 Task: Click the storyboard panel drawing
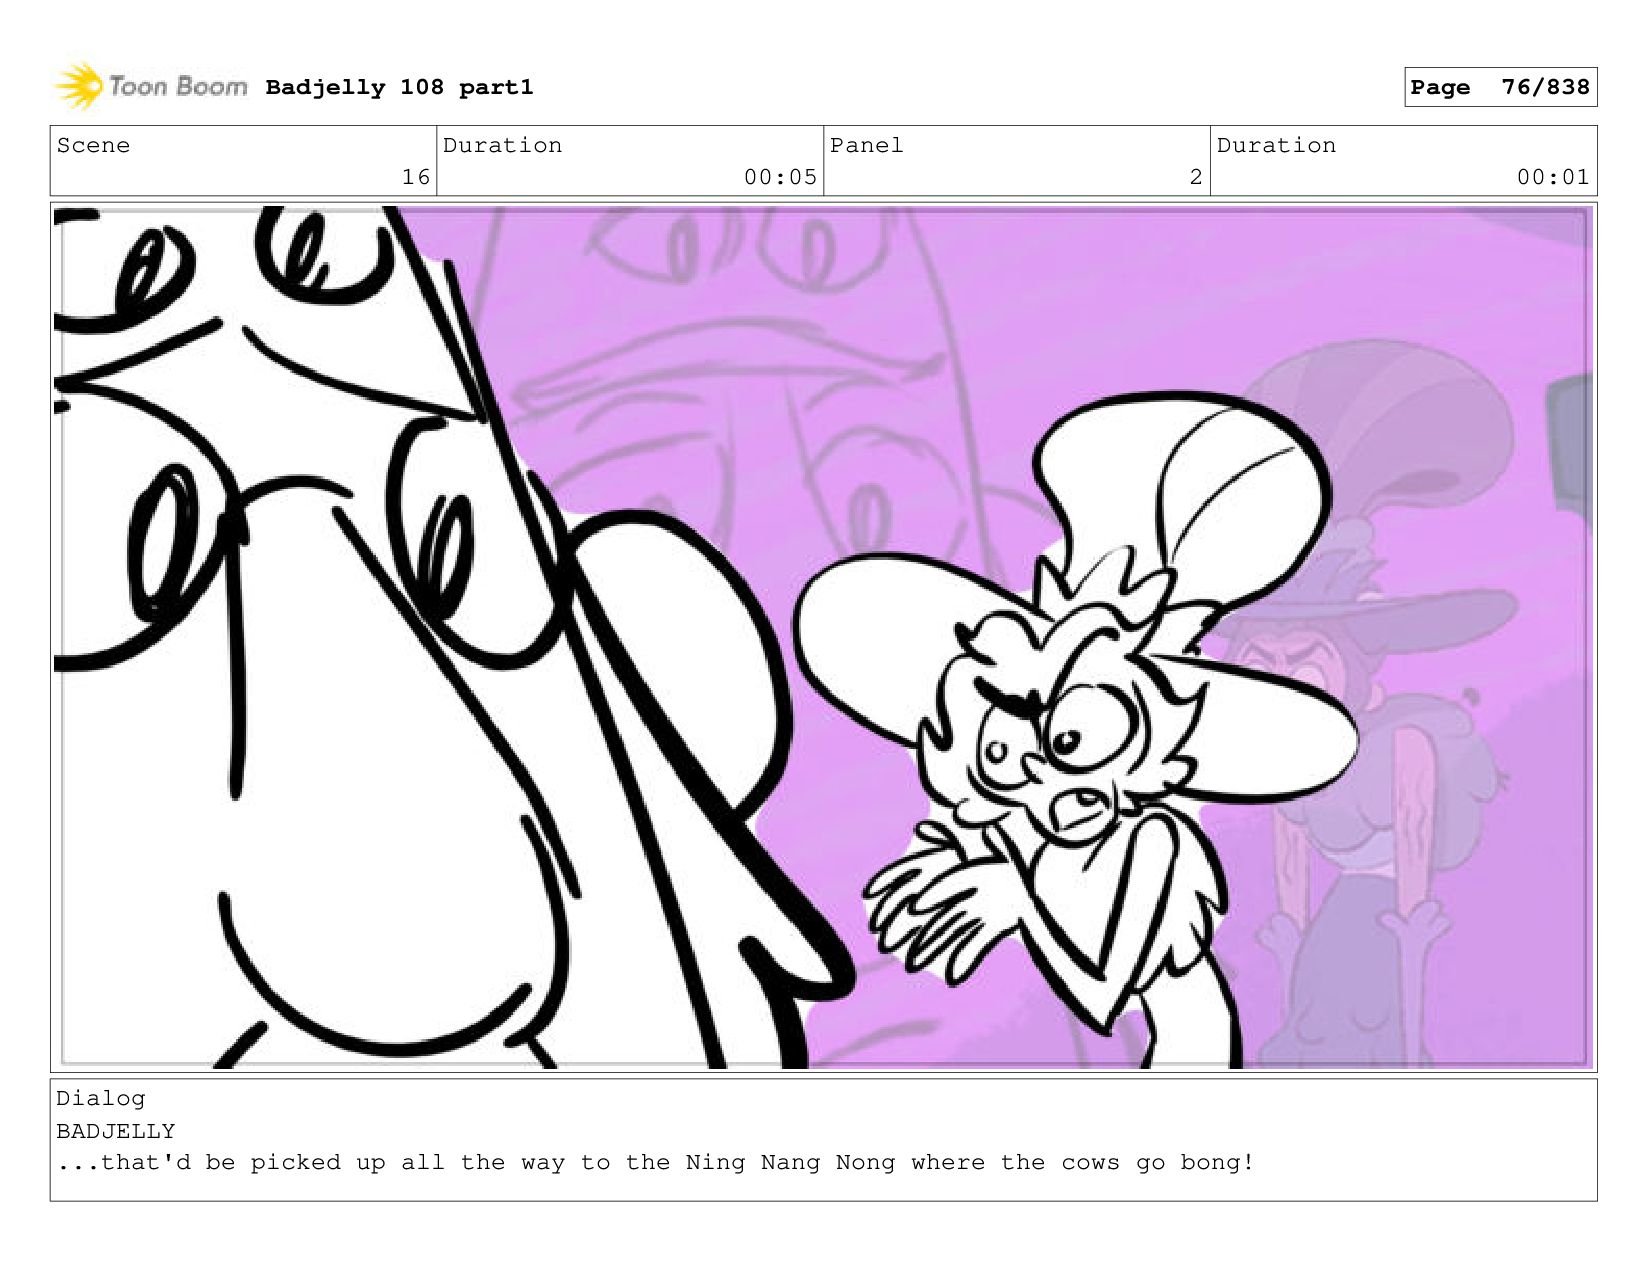[823, 637]
